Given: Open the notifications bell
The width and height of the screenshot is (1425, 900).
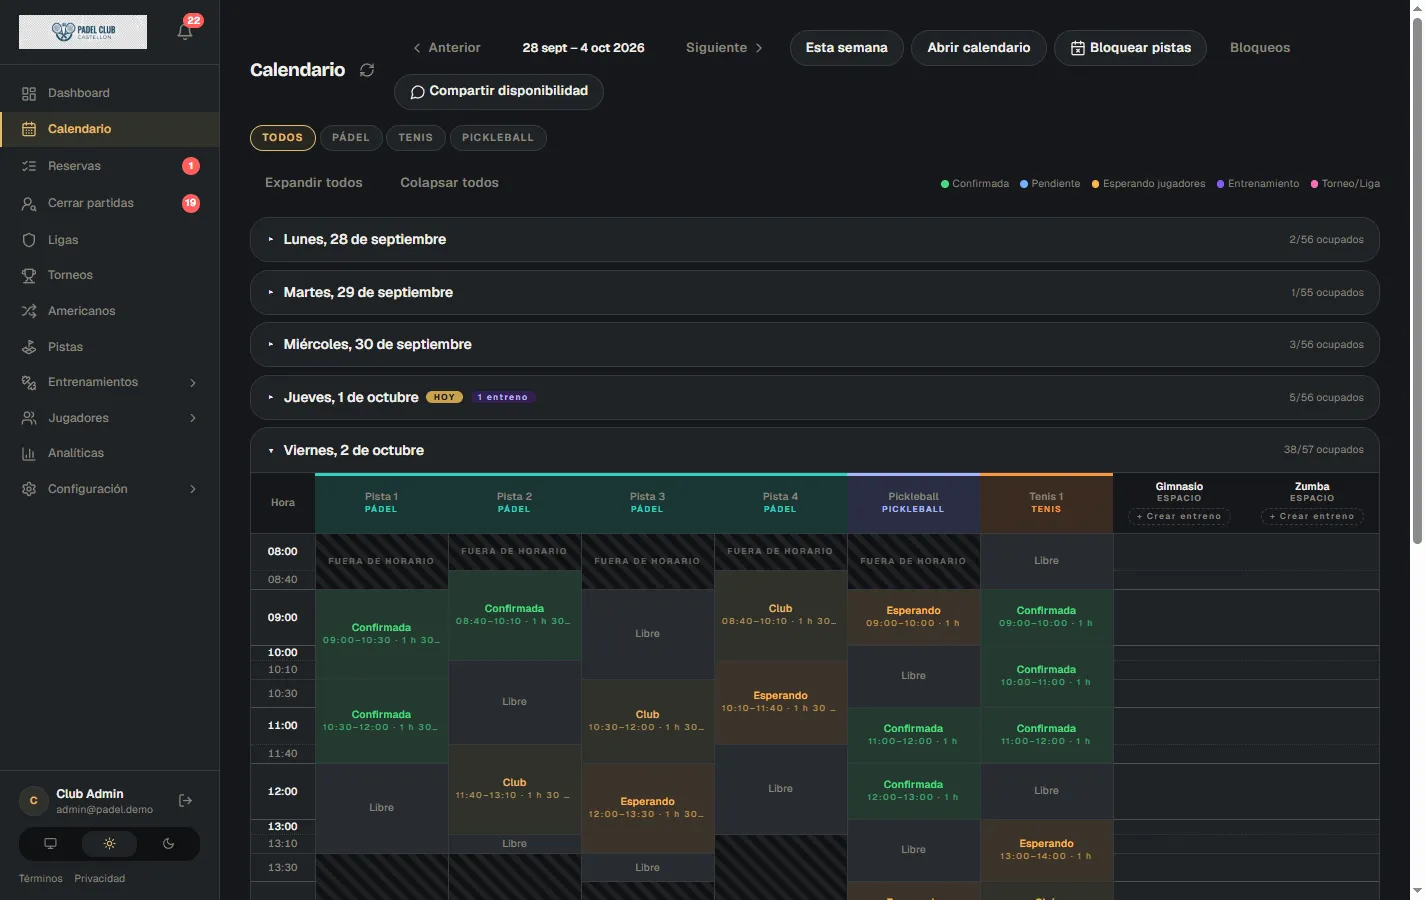Looking at the screenshot, I should (x=185, y=31).
